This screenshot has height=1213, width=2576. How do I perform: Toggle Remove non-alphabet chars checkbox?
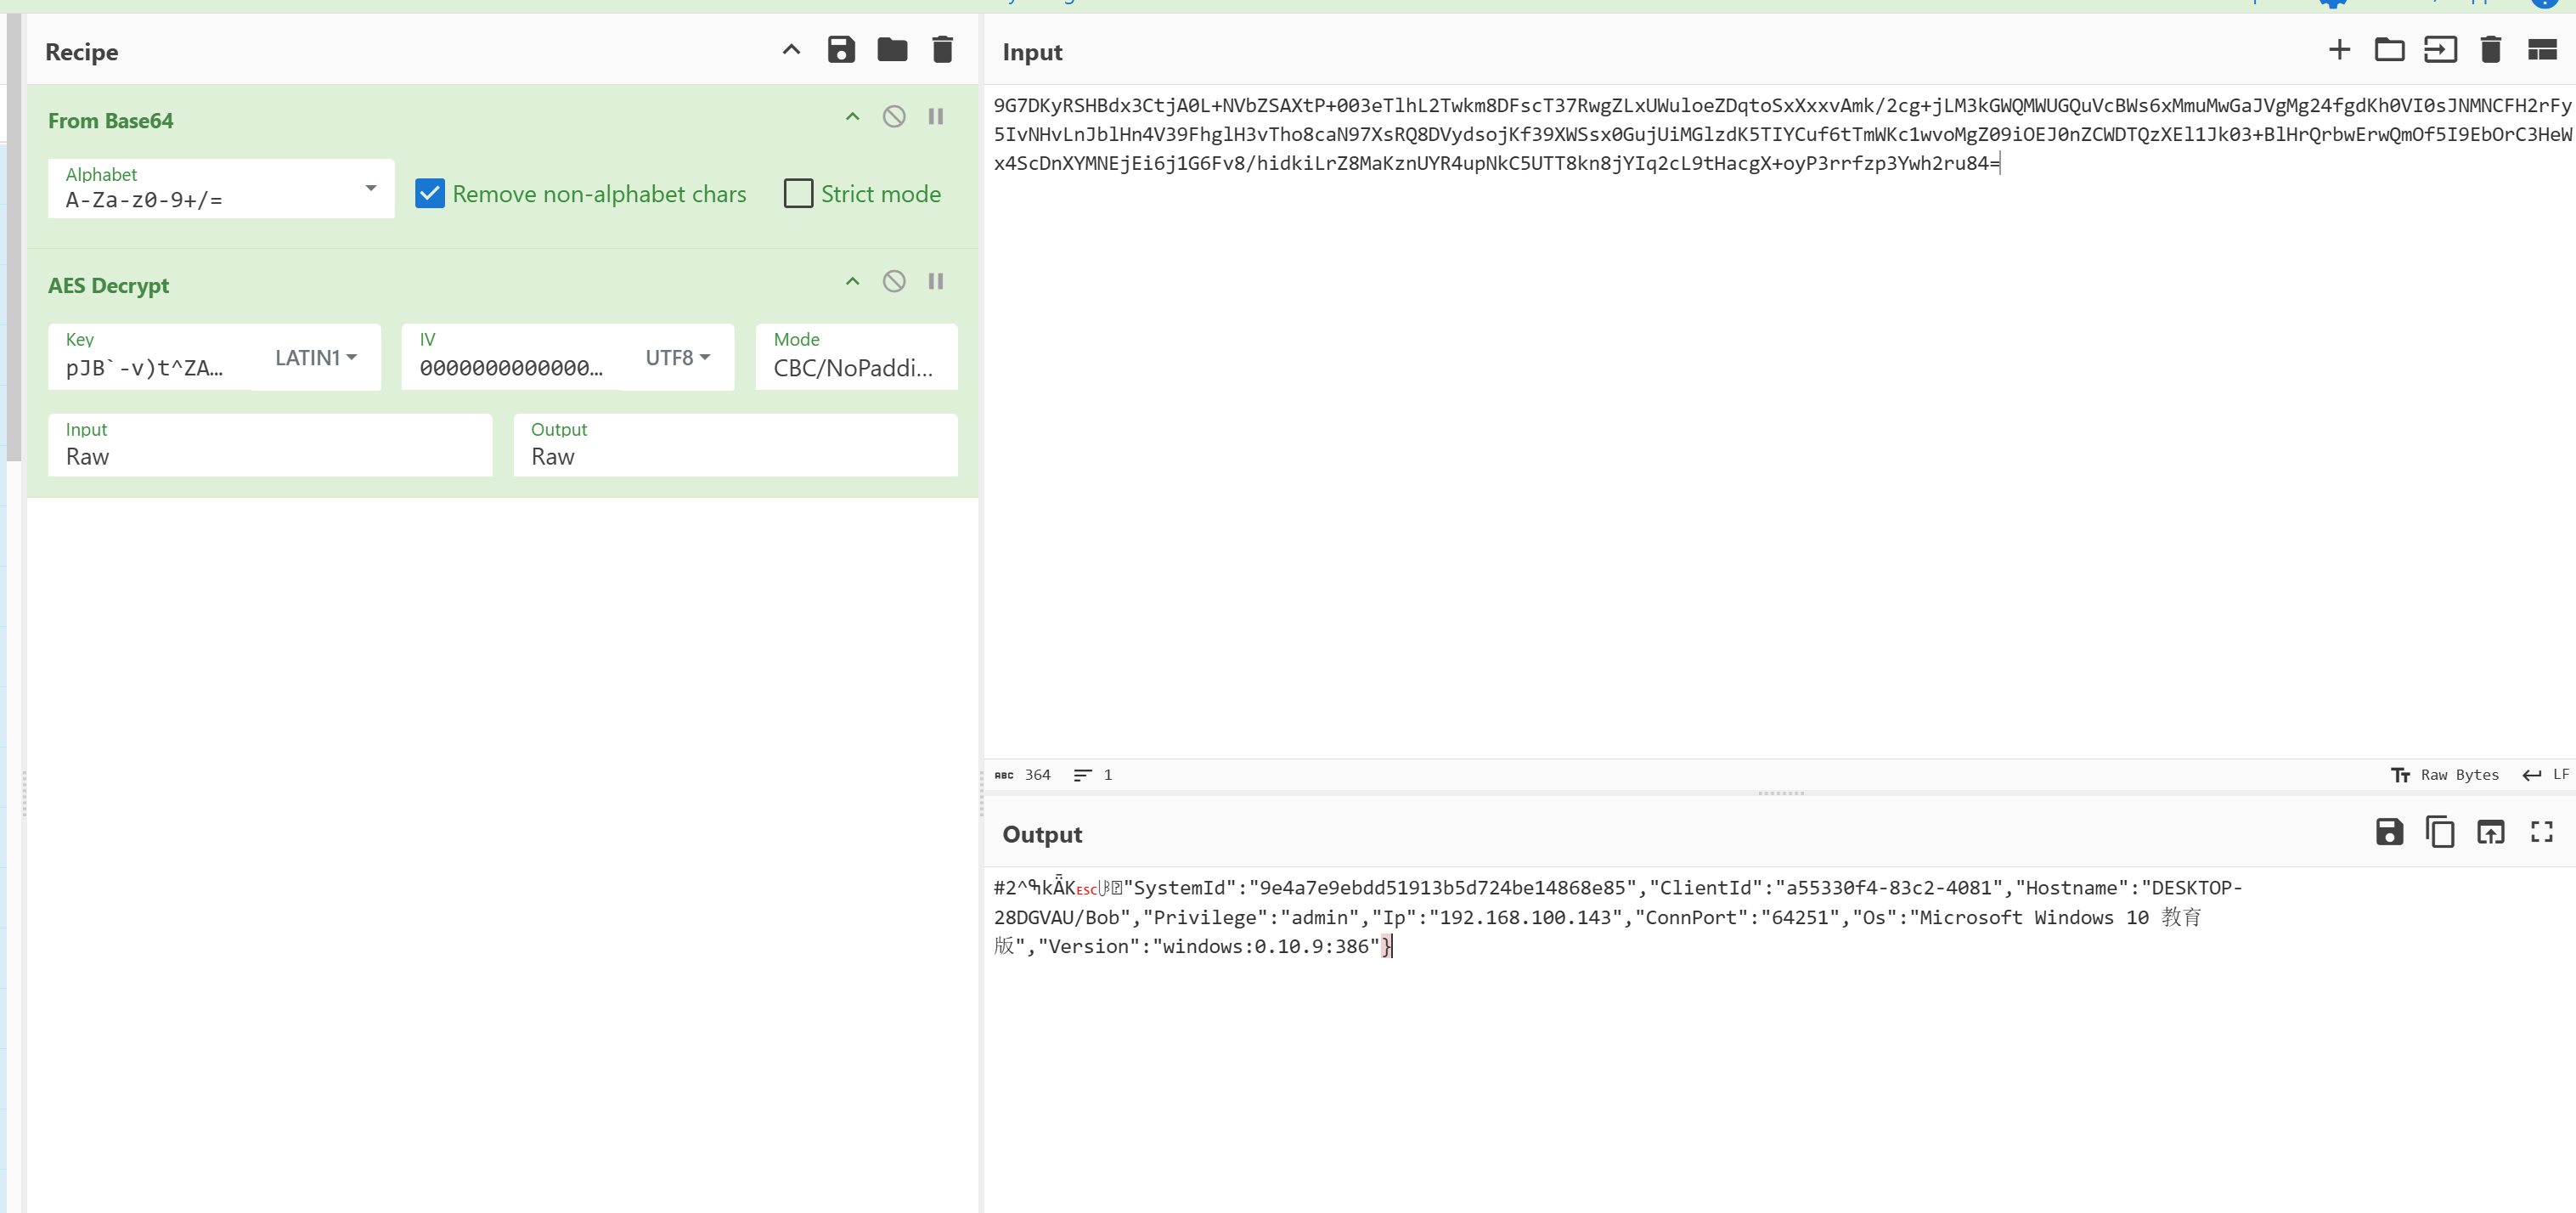pos(430,194)
